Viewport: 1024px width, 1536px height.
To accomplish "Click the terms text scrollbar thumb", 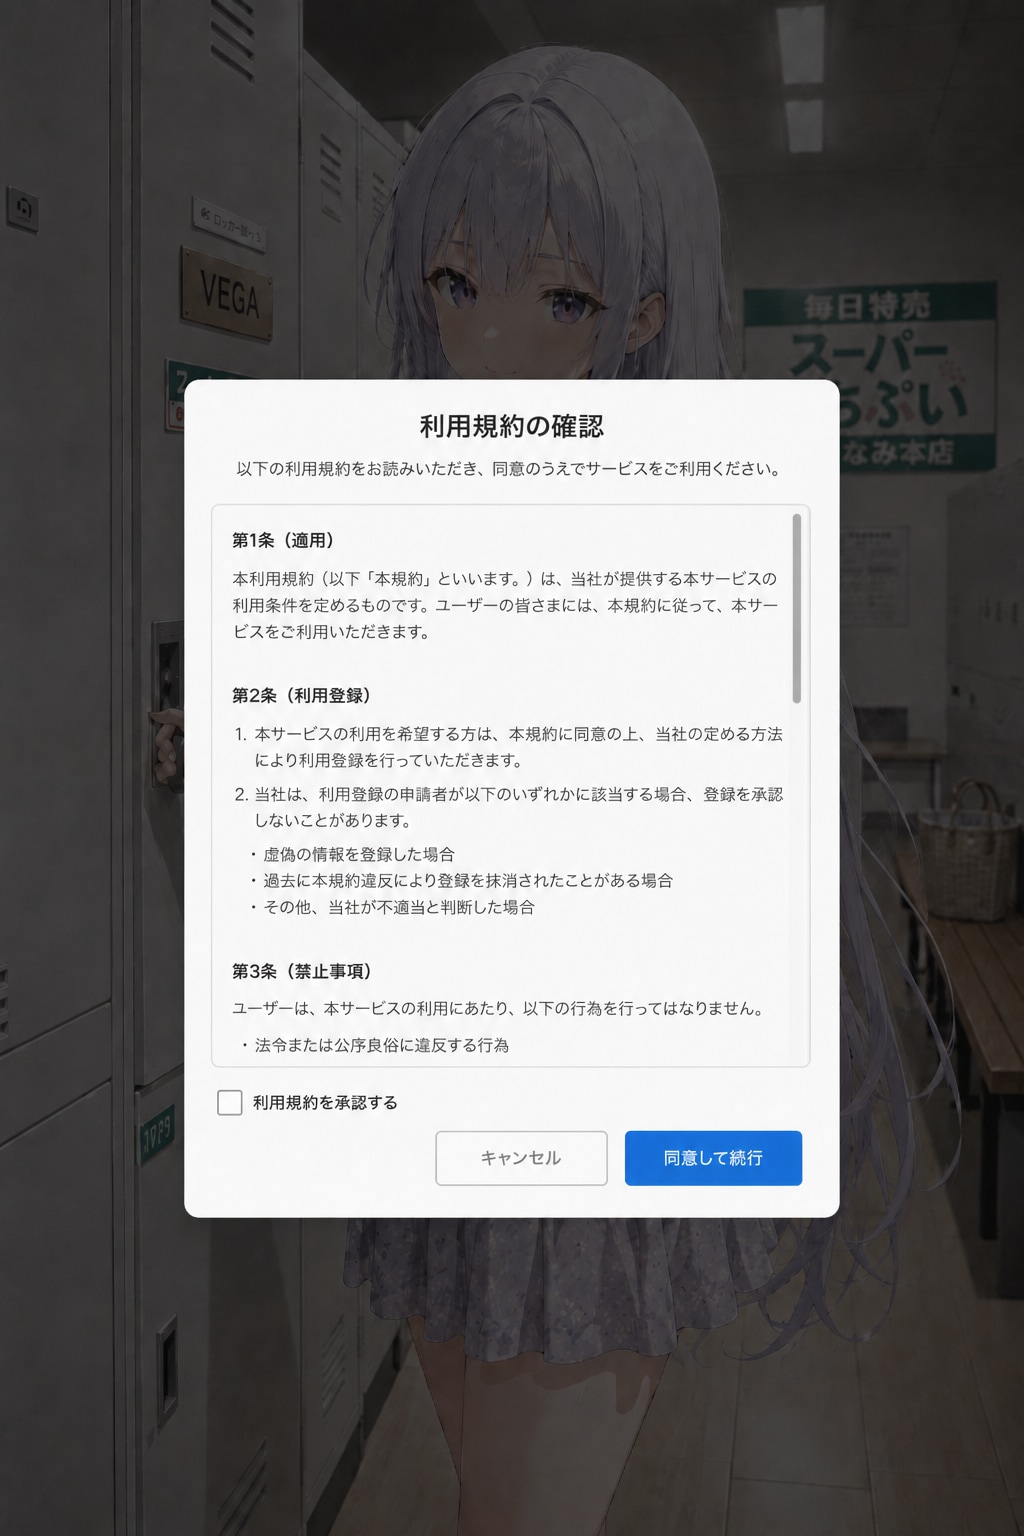I will pos(797,608).
